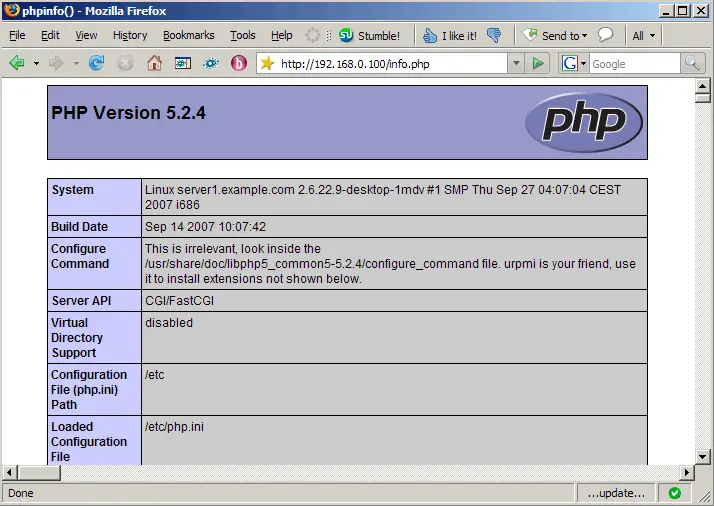This screenshot has height=506, width=714.
Task: Open the Help menu
Action: tap(281, 35)
